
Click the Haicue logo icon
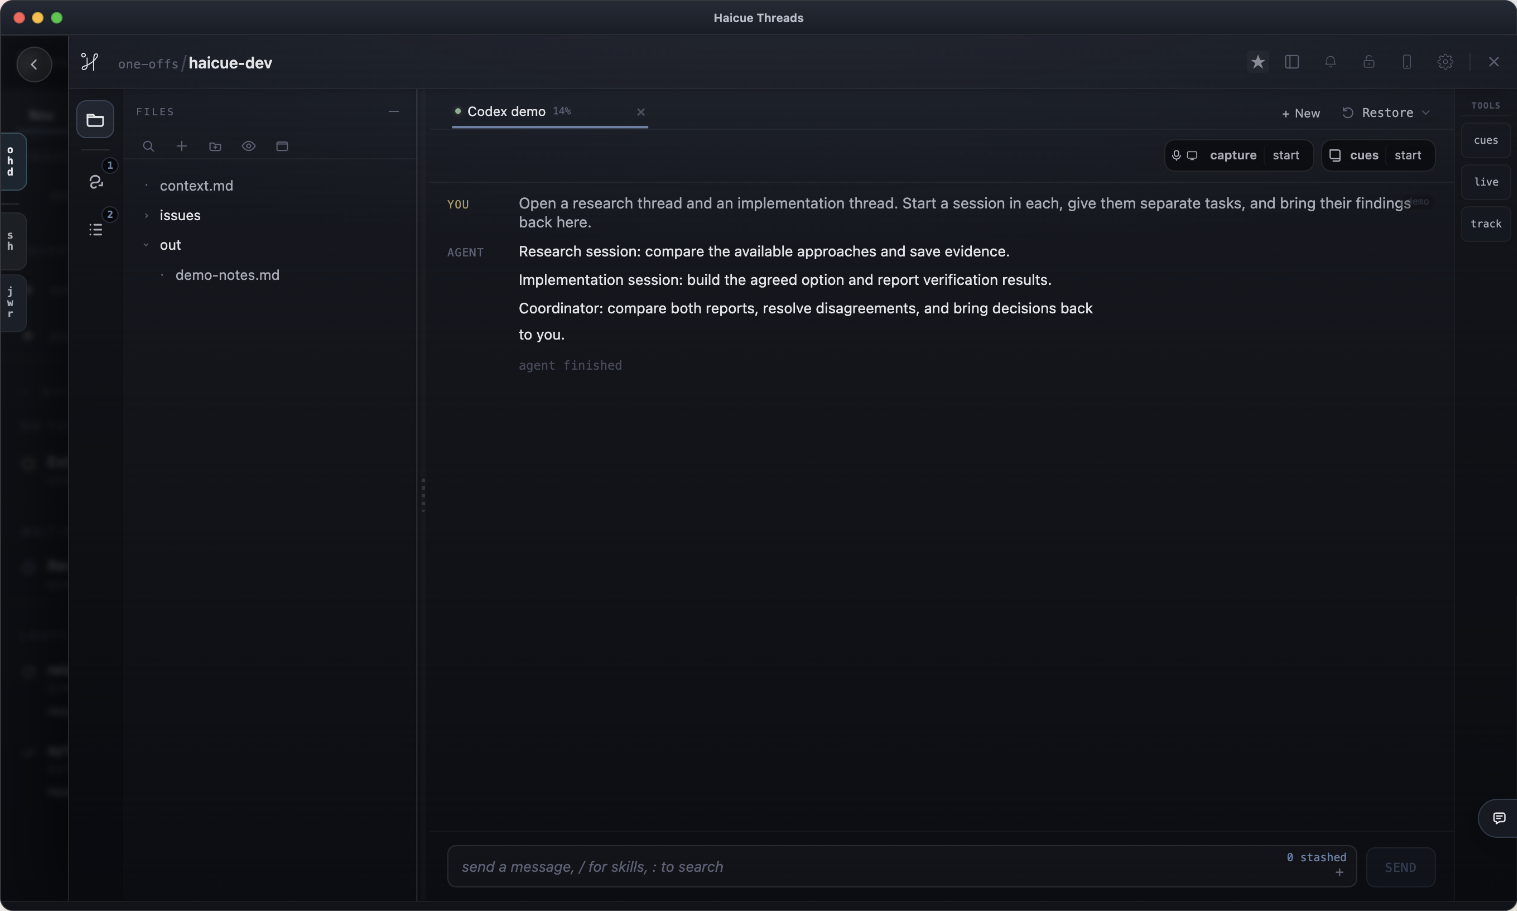coord(90,62)
